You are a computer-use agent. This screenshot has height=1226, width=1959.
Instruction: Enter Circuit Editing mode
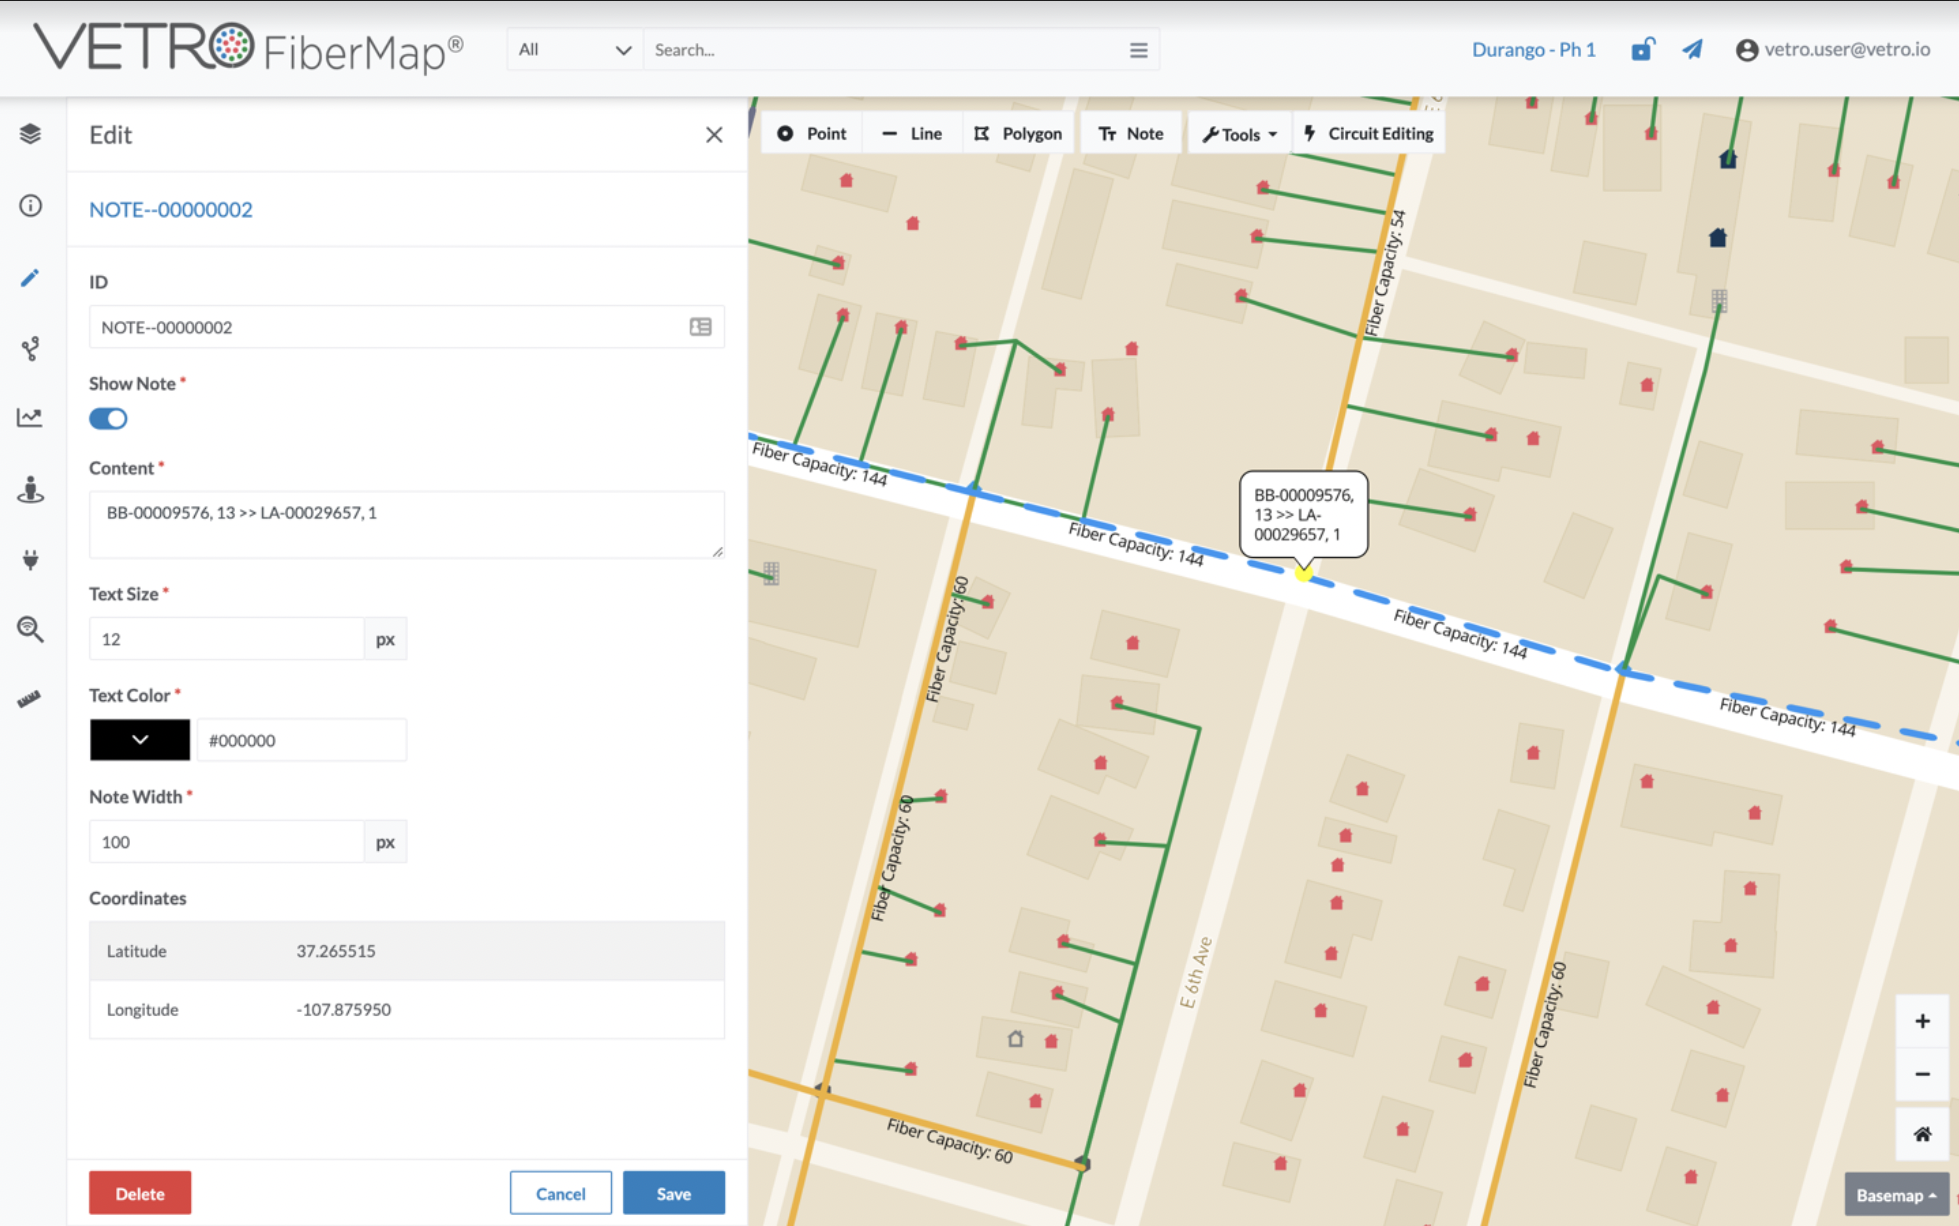point(1368,132)
